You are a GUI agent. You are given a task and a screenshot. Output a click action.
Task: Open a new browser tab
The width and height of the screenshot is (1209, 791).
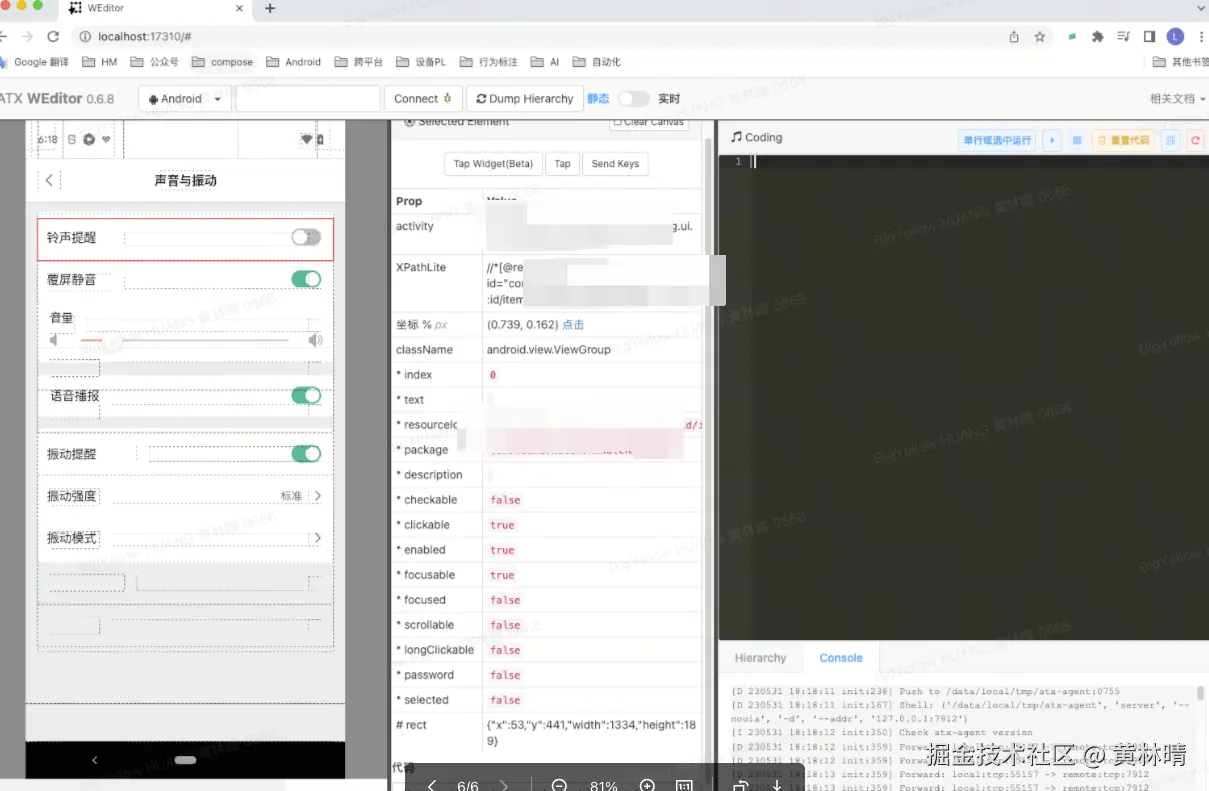coord(270,9)
